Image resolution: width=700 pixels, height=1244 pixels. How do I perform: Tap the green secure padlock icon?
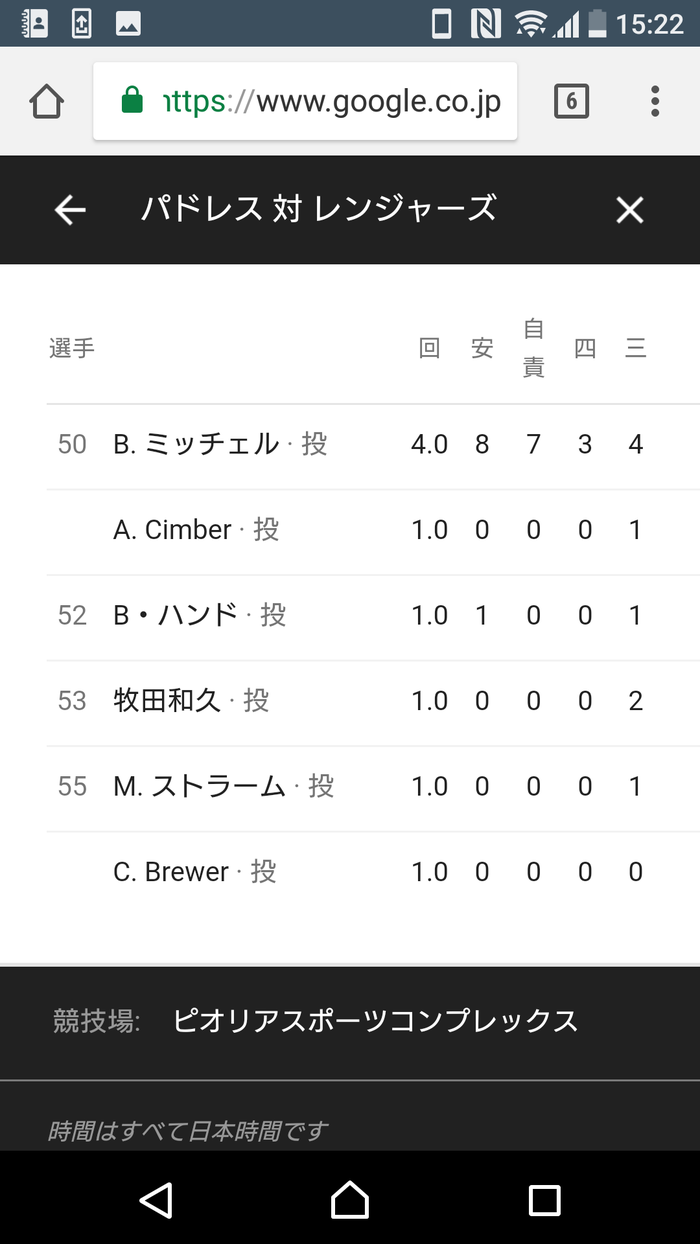click(x=132, y=101)
